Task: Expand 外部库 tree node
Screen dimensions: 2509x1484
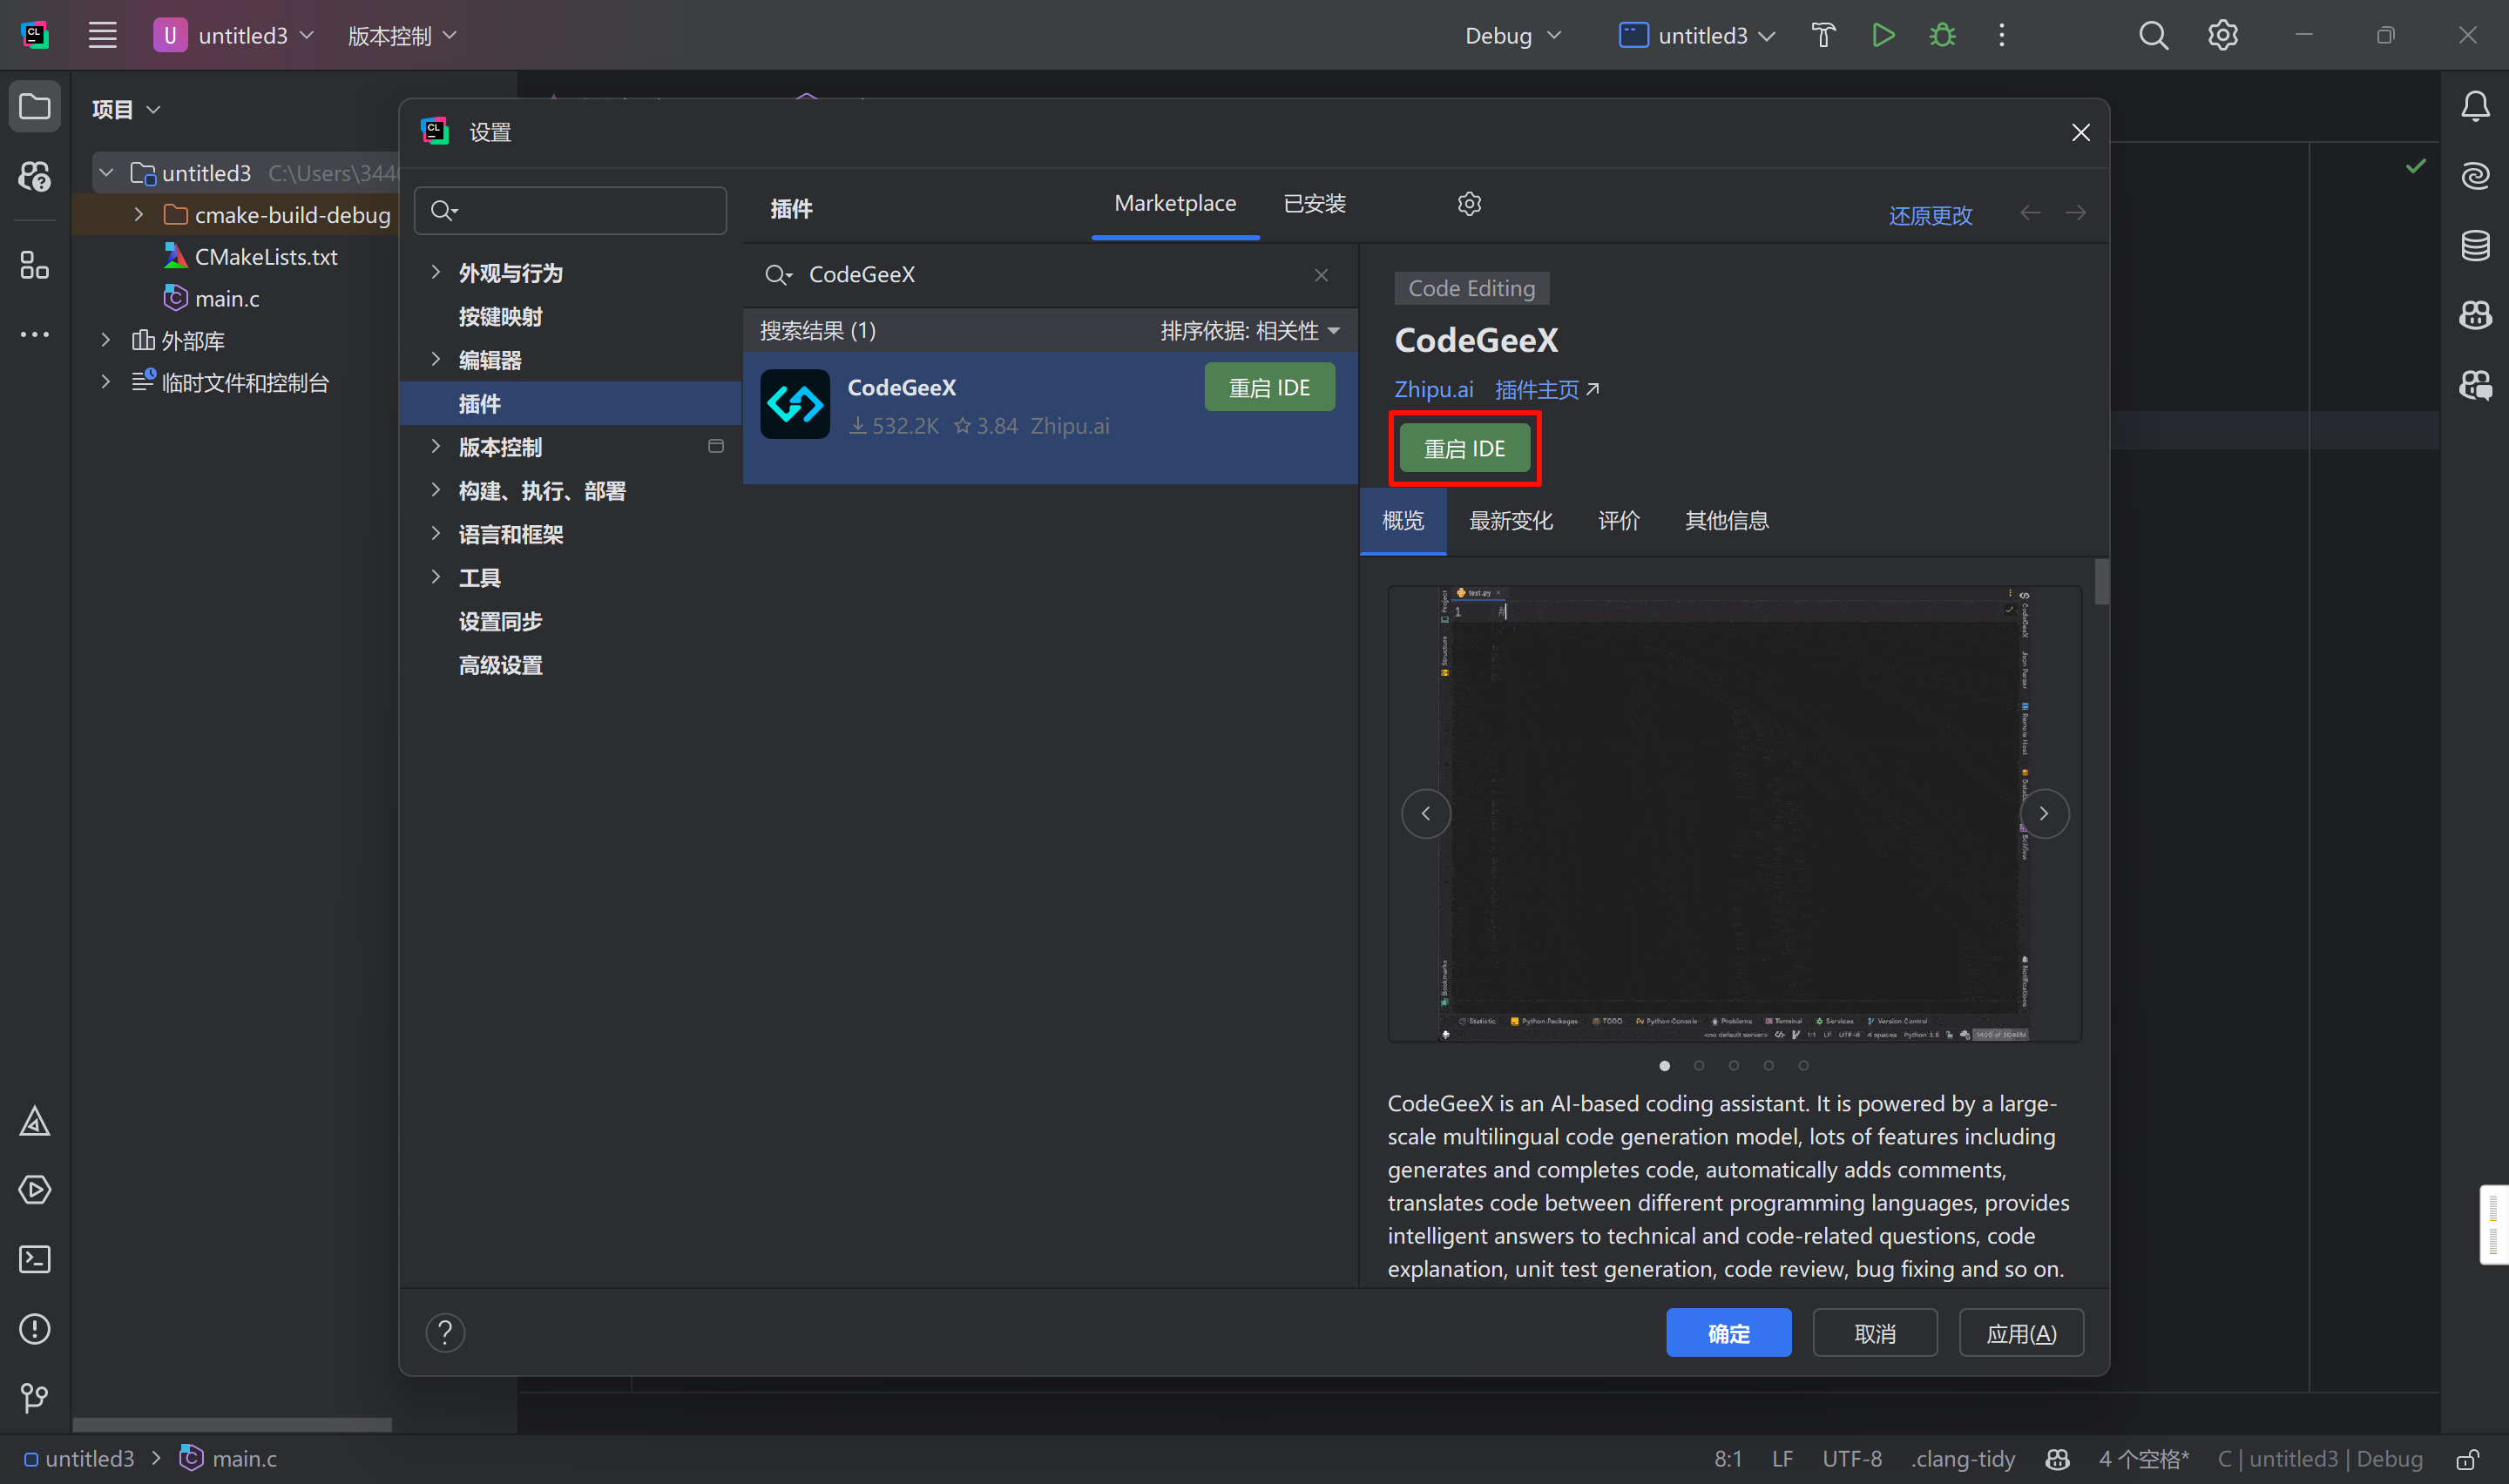Action: click(x=106, y=340)
